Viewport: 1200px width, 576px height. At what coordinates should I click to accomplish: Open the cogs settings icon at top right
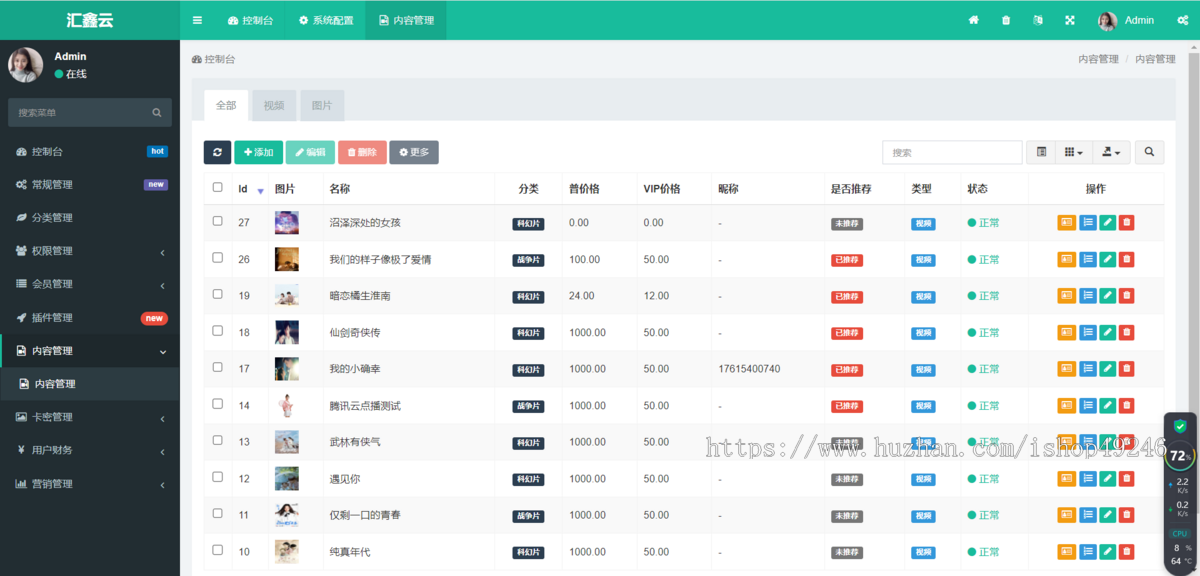coord(1181,20)
